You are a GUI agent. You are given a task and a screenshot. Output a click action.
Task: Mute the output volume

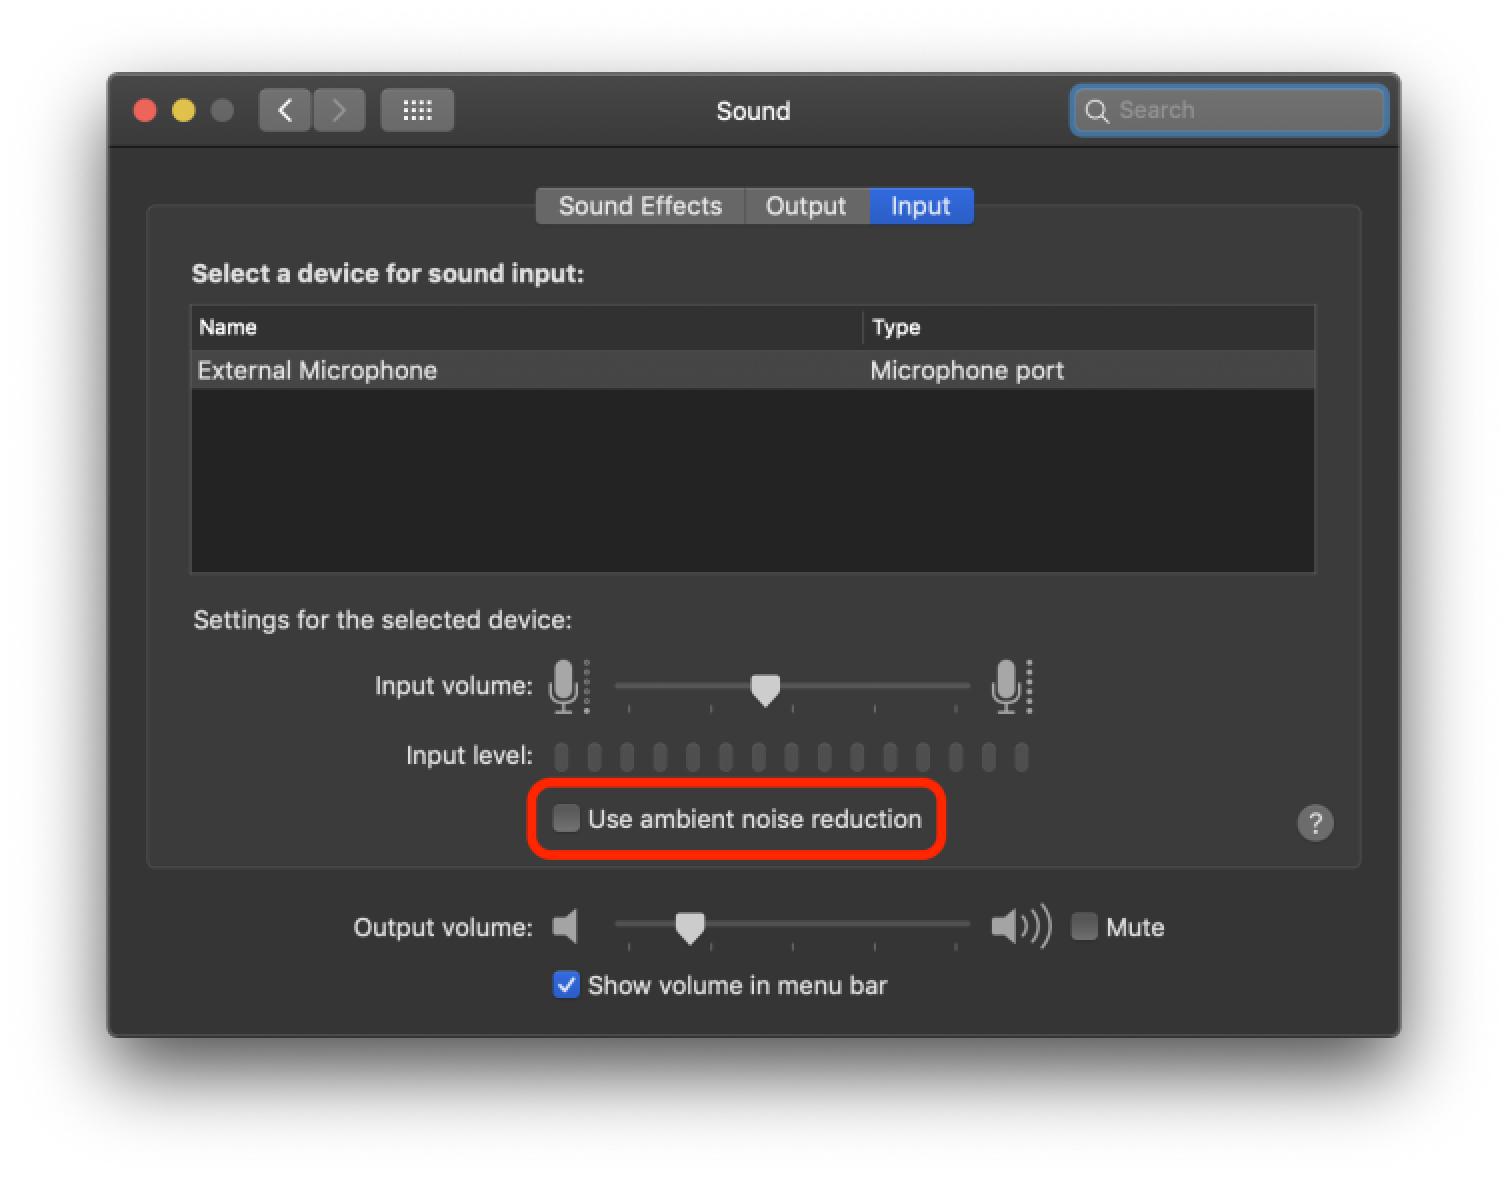point(1084,926)
